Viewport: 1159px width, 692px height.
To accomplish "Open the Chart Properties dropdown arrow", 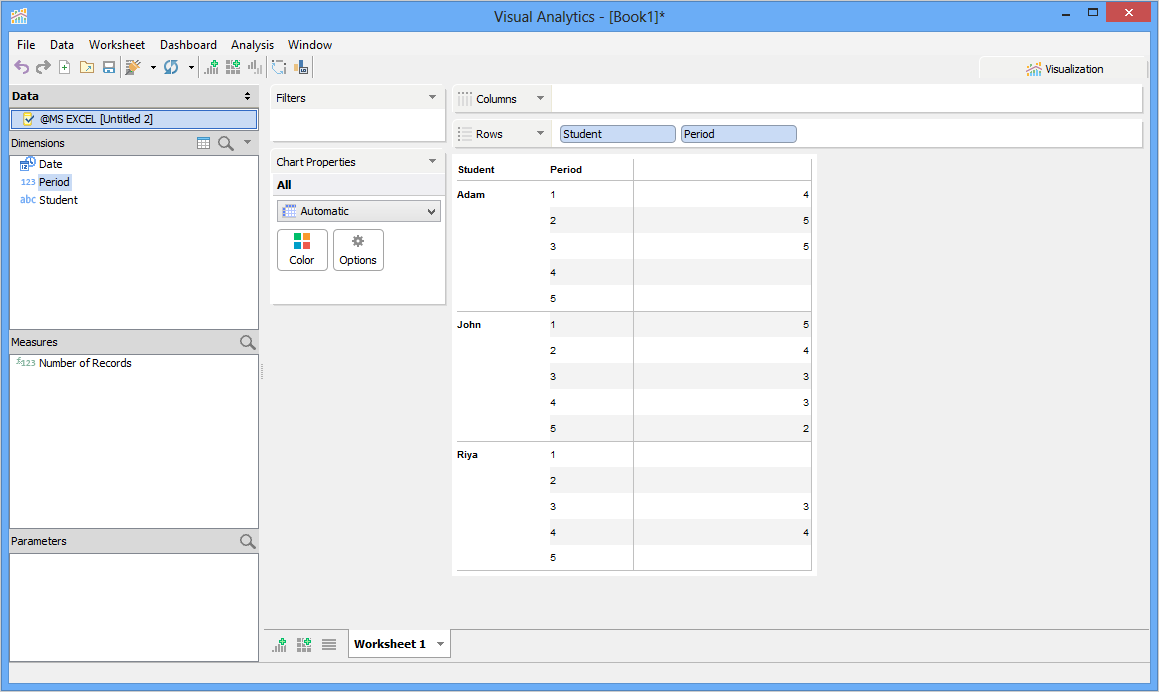I will pos(432,161).
